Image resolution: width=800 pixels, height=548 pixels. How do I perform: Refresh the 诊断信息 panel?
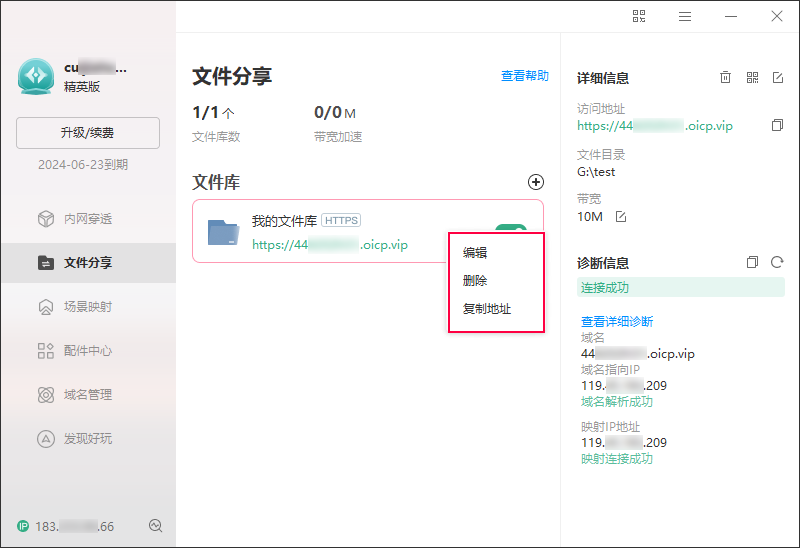pyautogui.click(x=777, y=263)
